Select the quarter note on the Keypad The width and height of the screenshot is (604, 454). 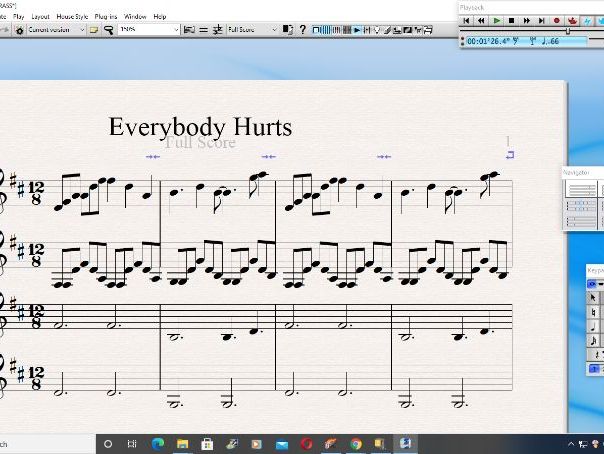click(593, 326)
